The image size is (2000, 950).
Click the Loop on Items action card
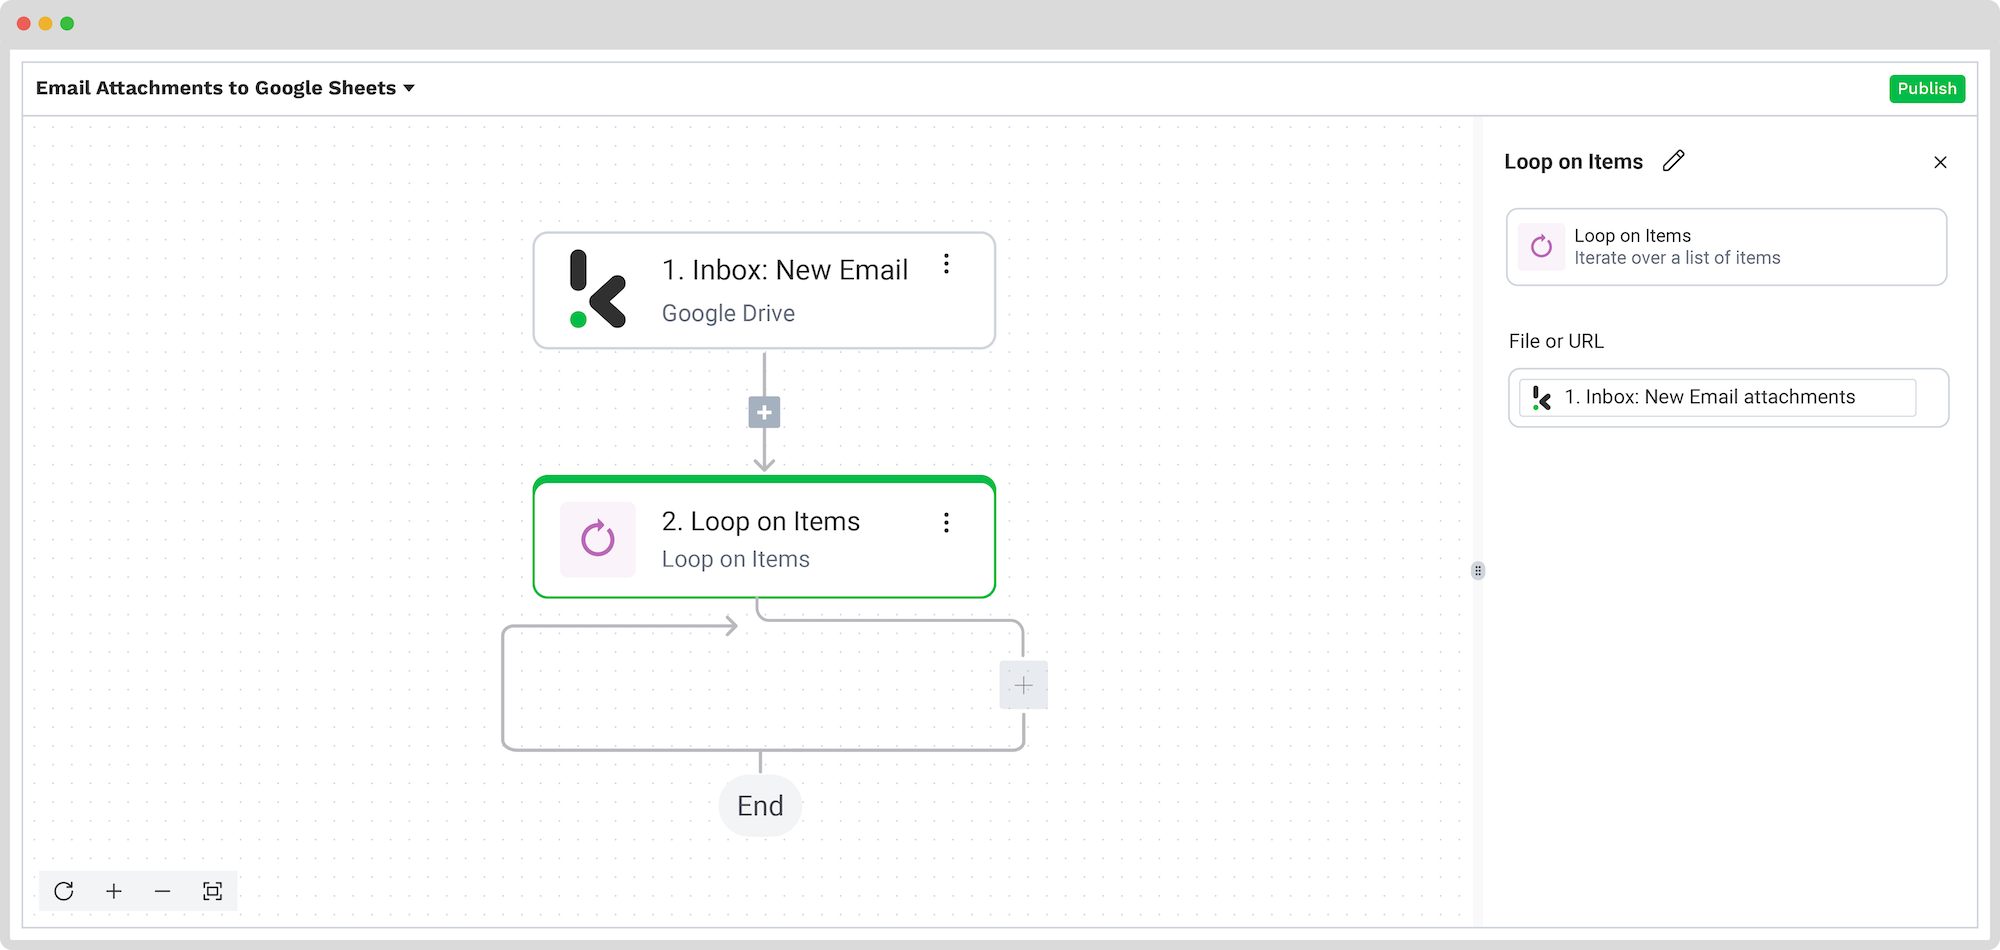(x=1726, y=247)
